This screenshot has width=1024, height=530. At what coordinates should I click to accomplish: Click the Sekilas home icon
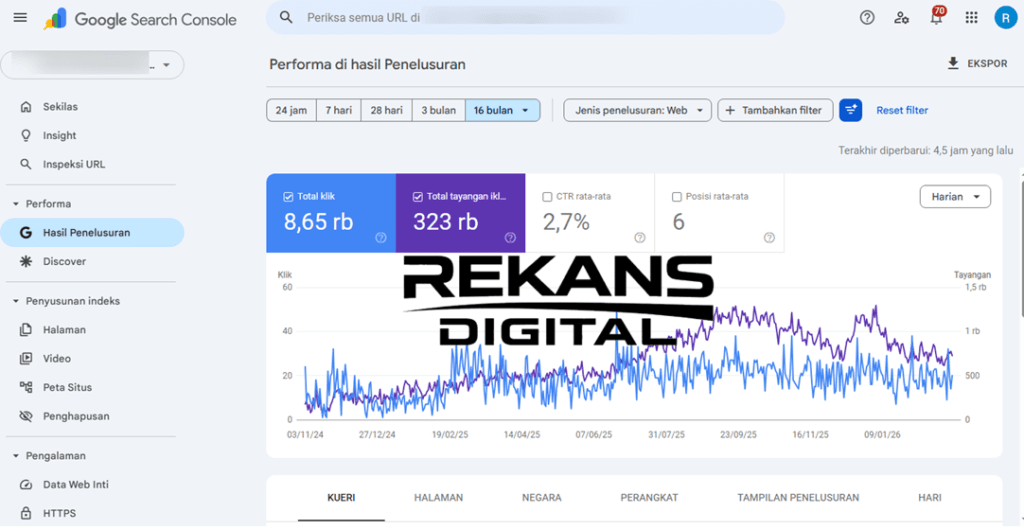tap(26, 106)
